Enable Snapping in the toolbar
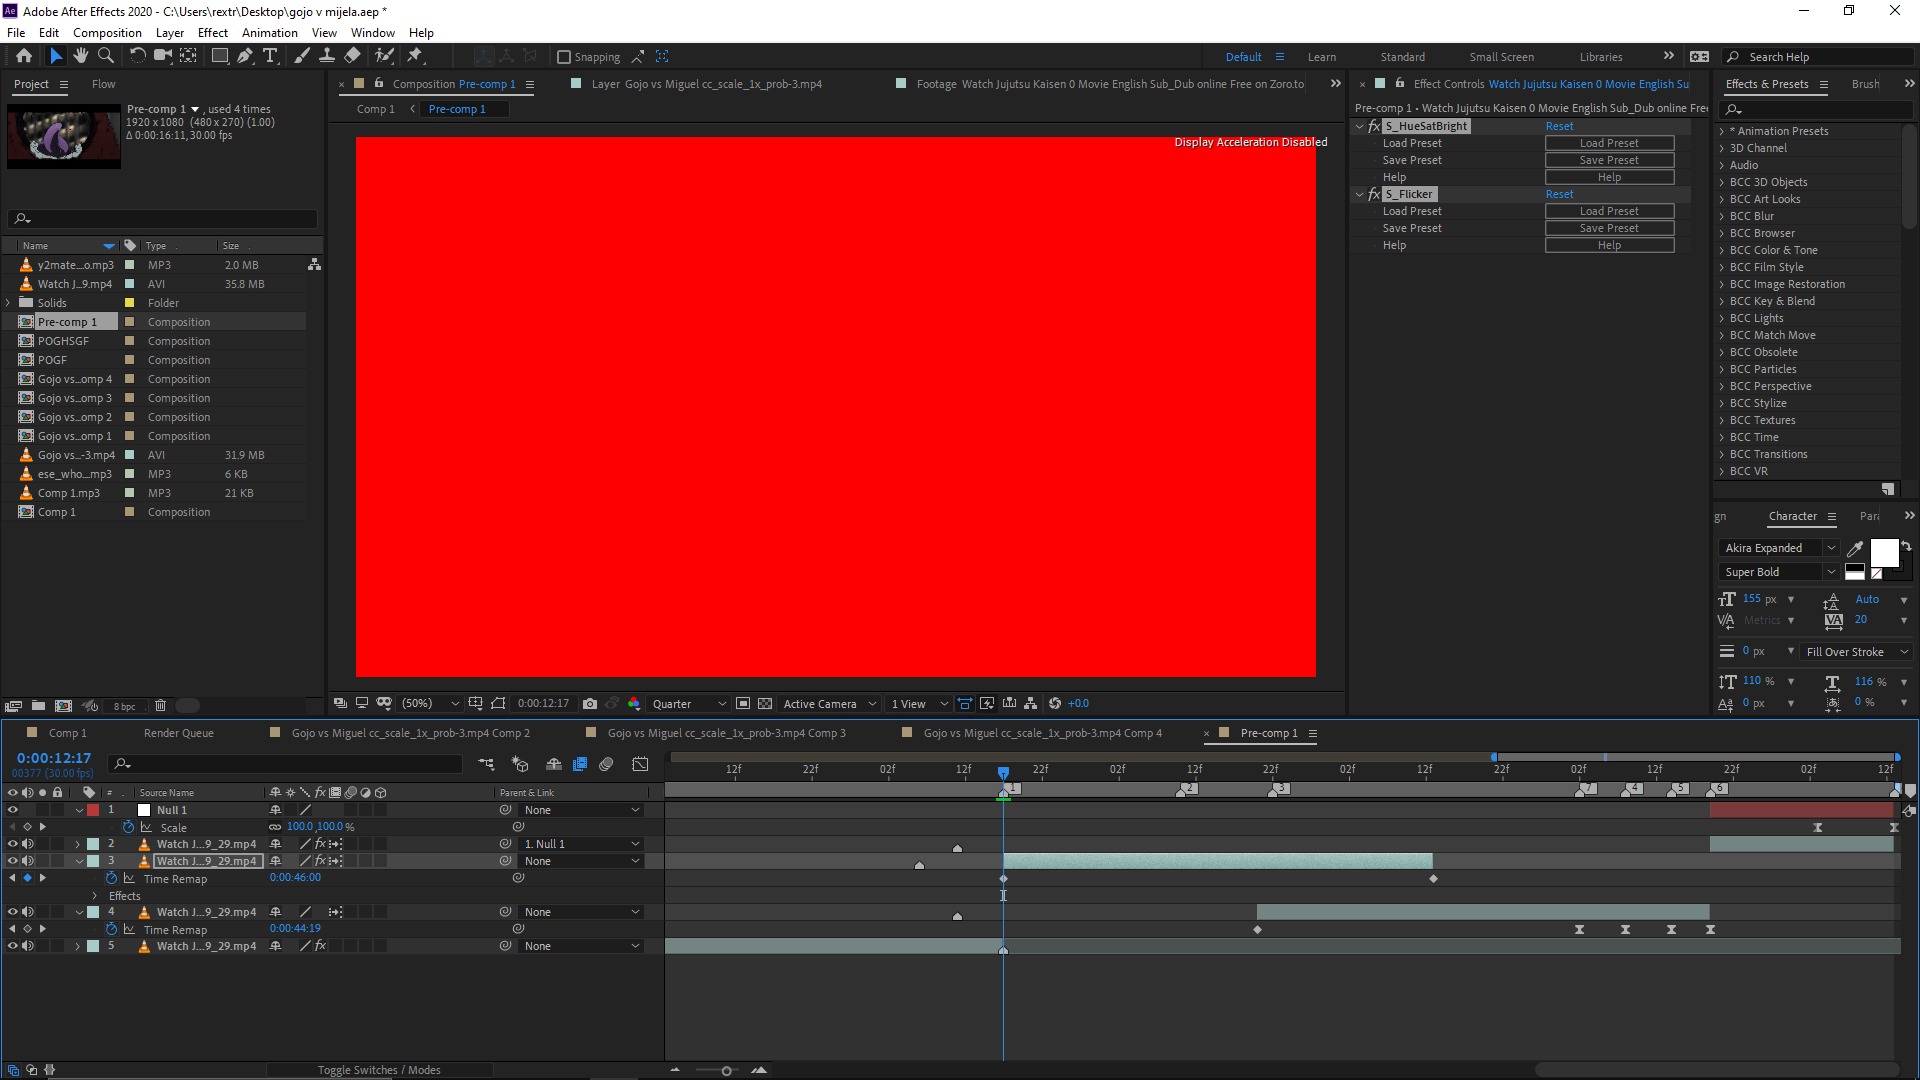 (x=564, y=56)
